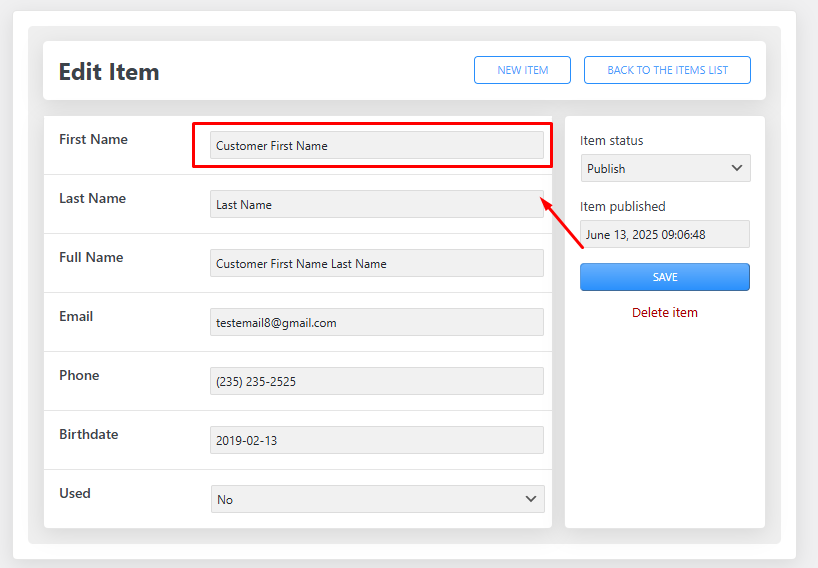Select the Full Name text box
Viewport: 818px width, 568px height.
[x=377, y=264]
